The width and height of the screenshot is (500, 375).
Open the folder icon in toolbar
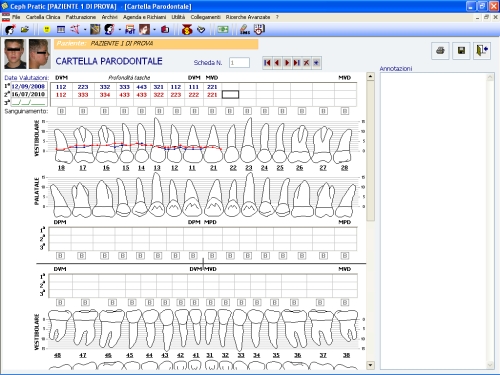[x=25, y=30]
